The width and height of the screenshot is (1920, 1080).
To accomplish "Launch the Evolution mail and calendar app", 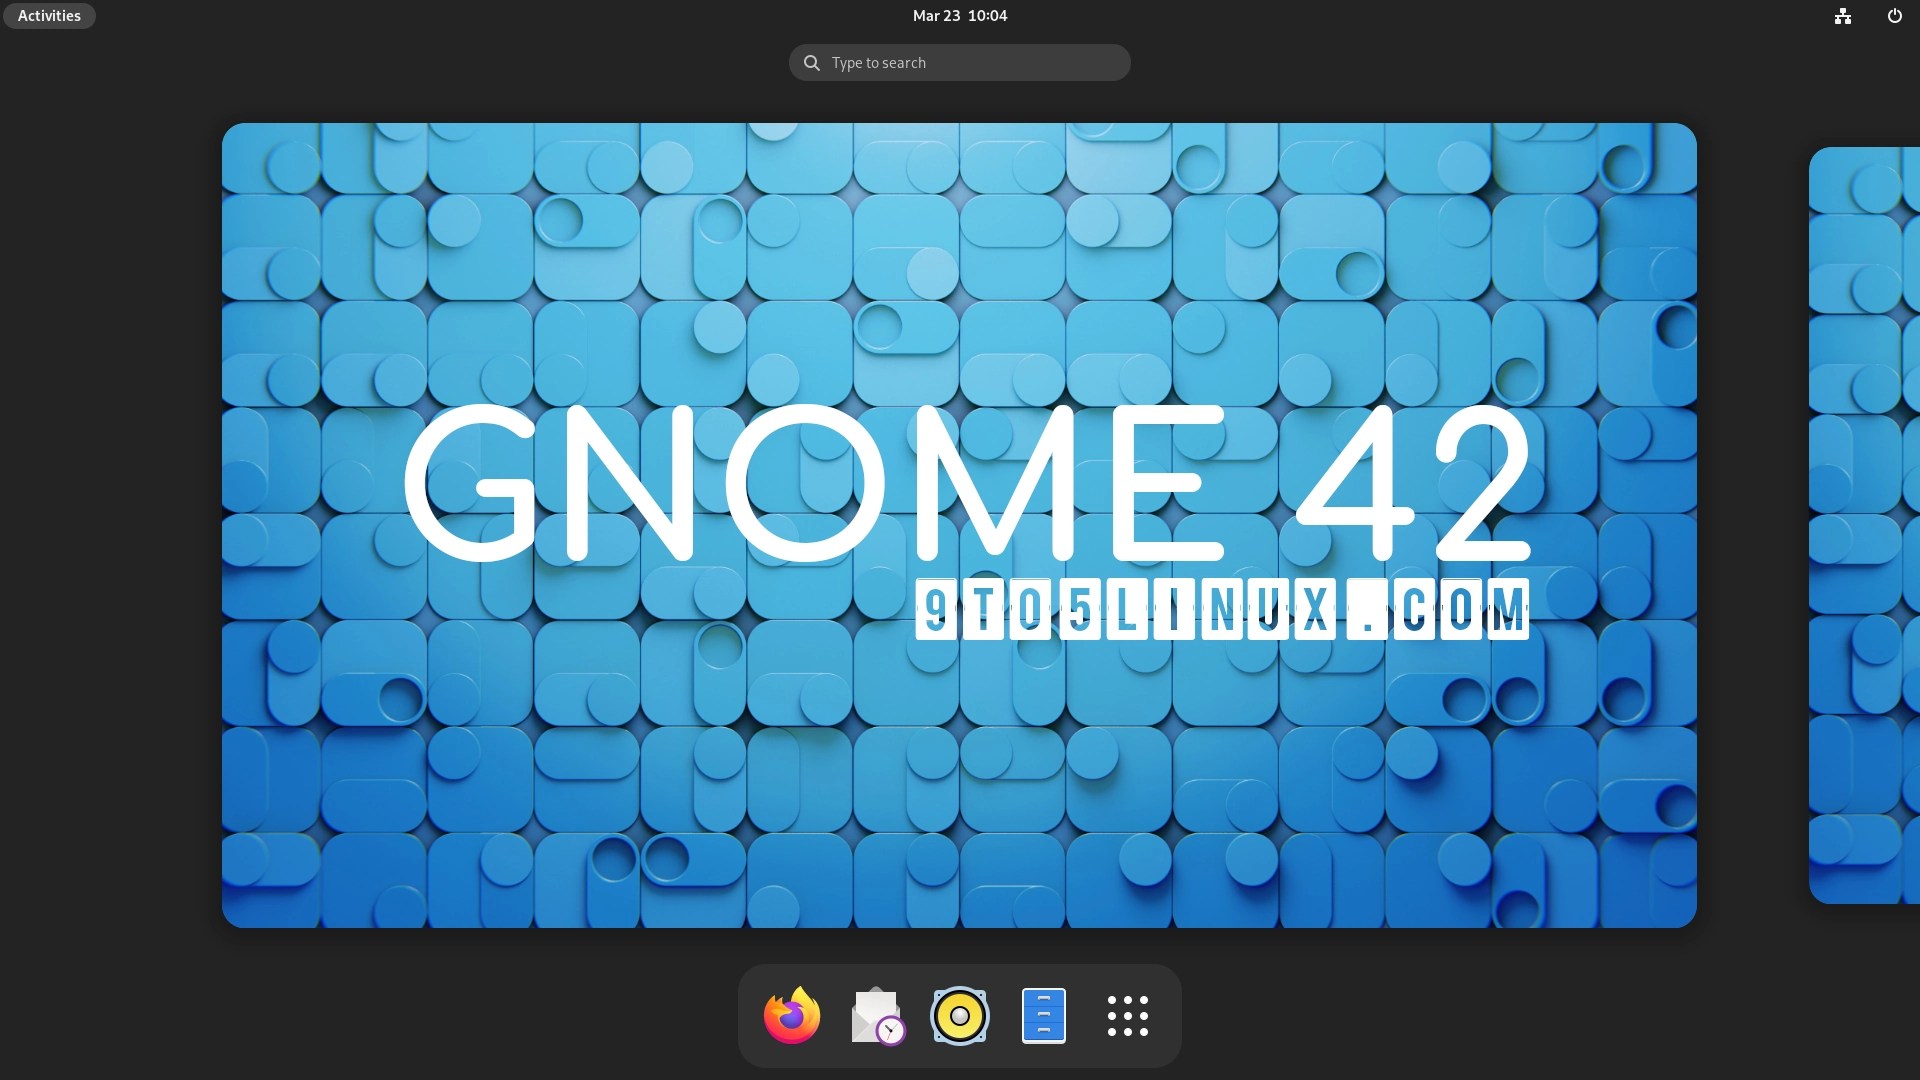I will click(x=877, y=1016).
